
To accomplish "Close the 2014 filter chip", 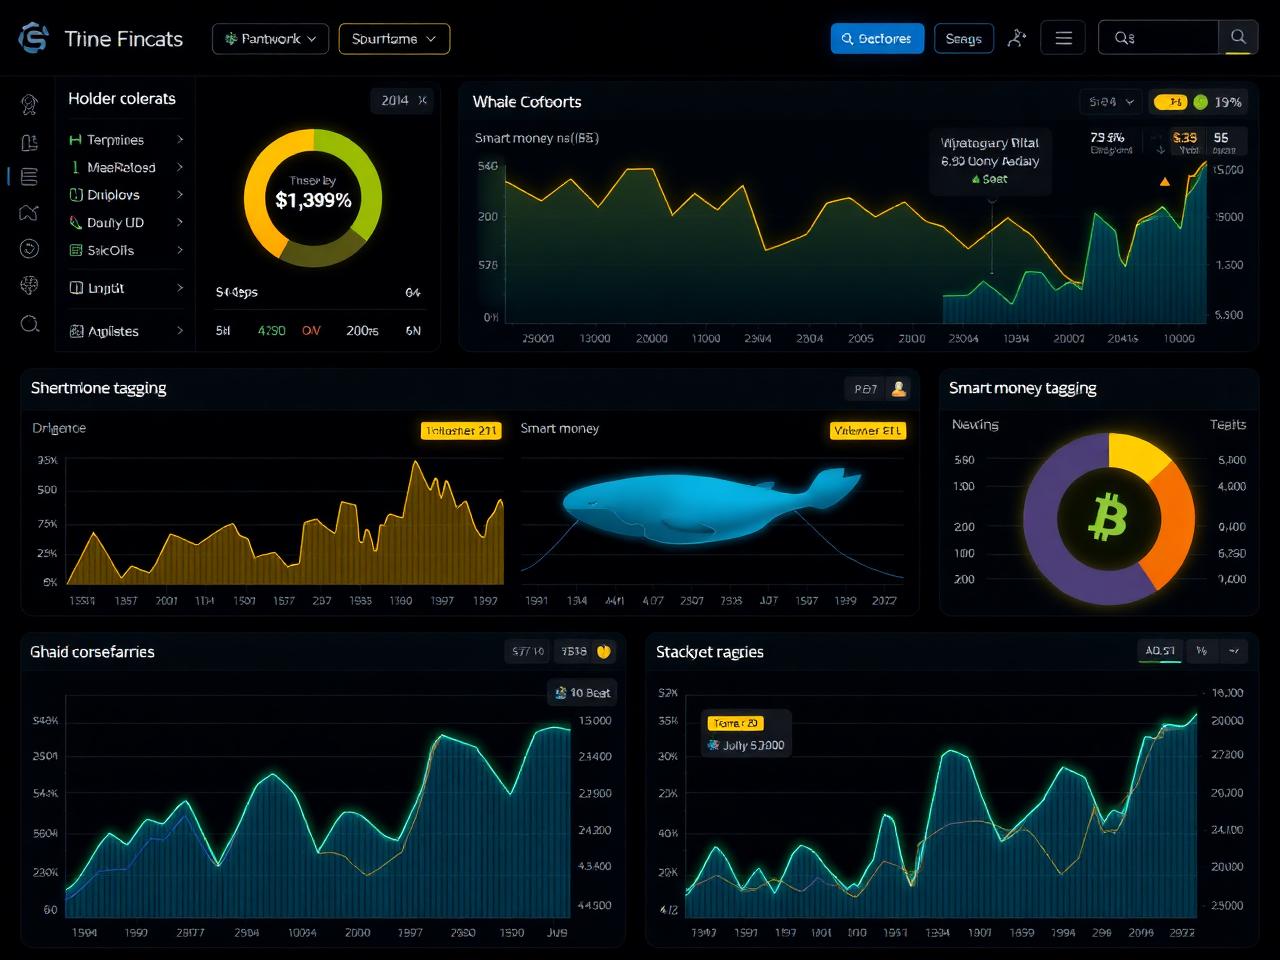I will tap(422, 100).
